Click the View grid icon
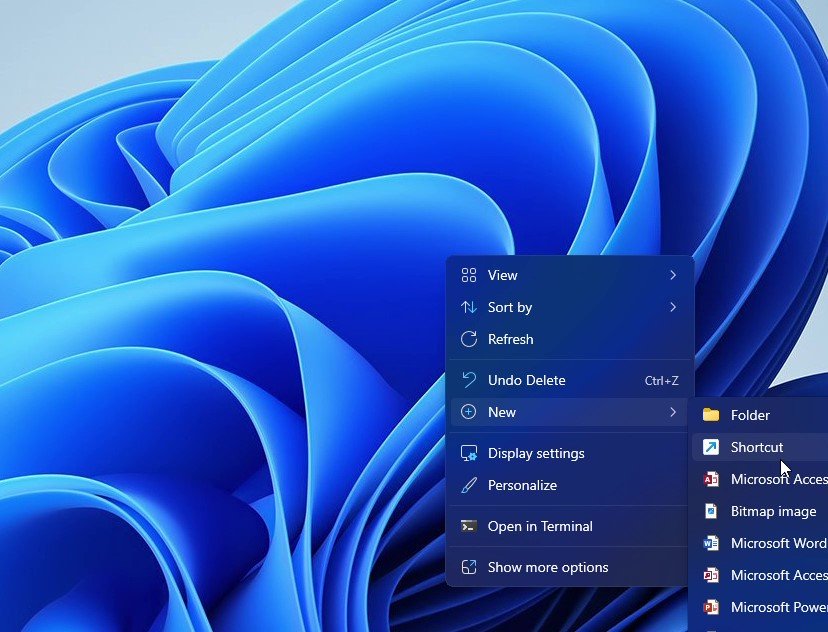 tap(469, 274)
